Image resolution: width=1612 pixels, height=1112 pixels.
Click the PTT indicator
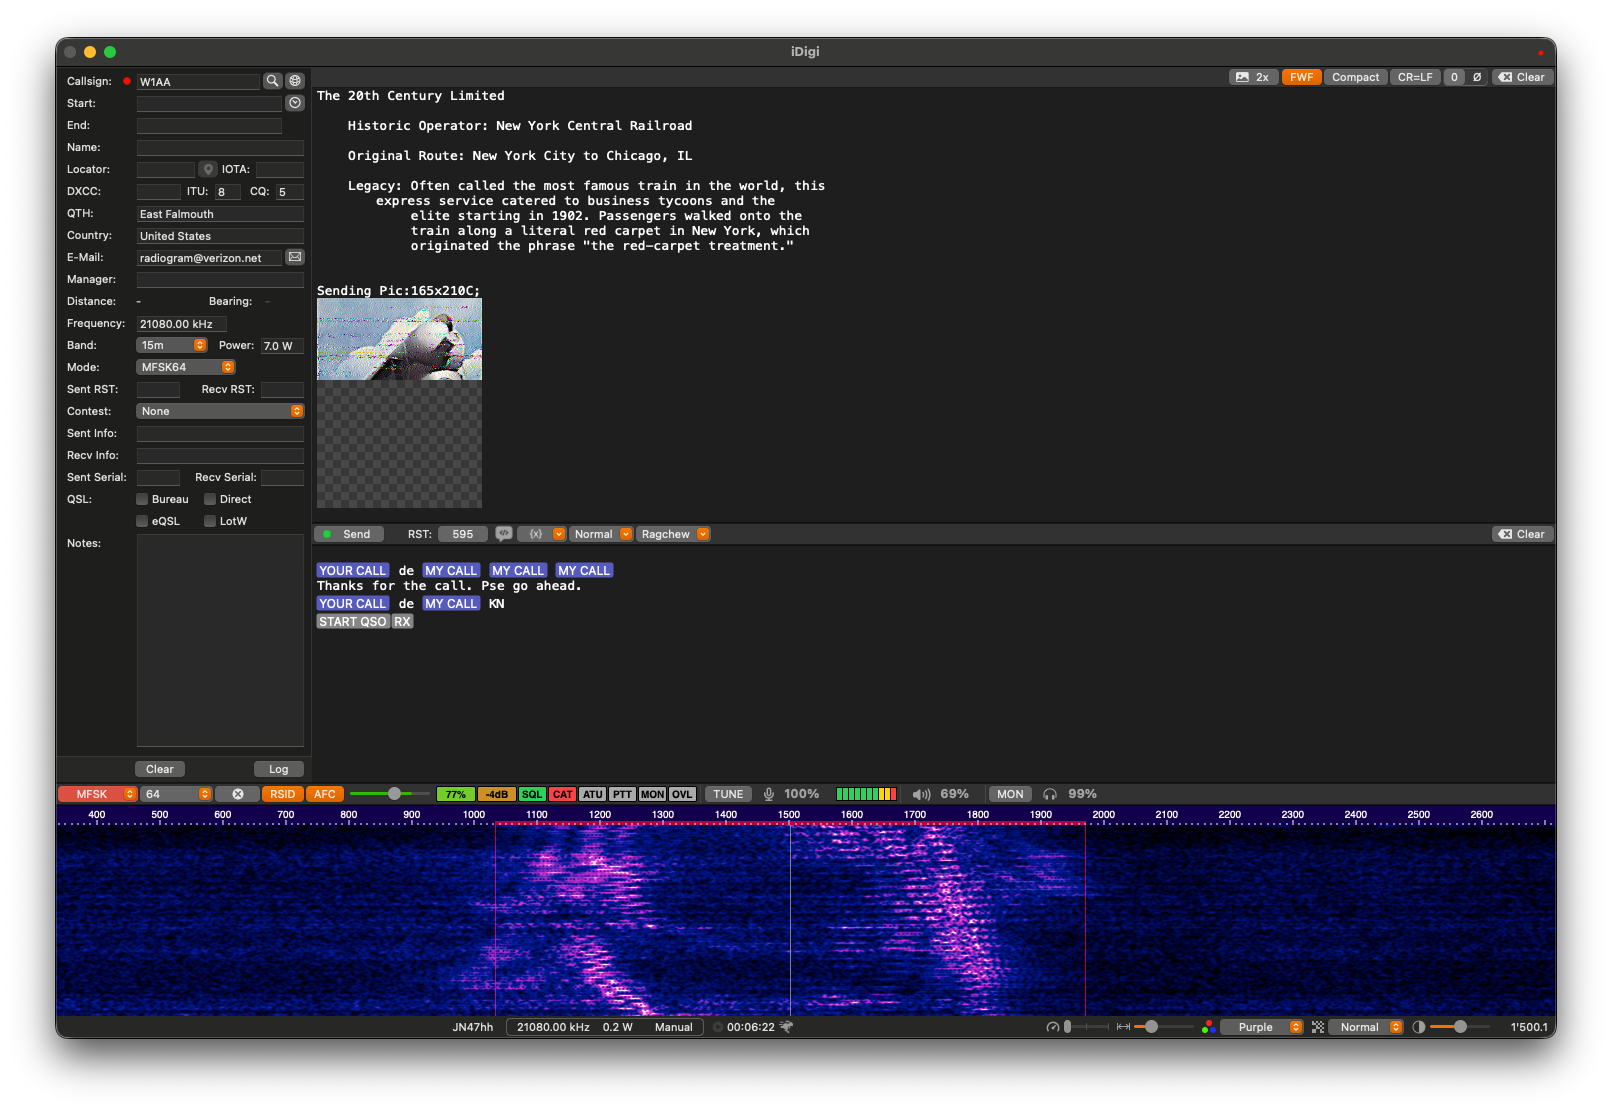622,794
